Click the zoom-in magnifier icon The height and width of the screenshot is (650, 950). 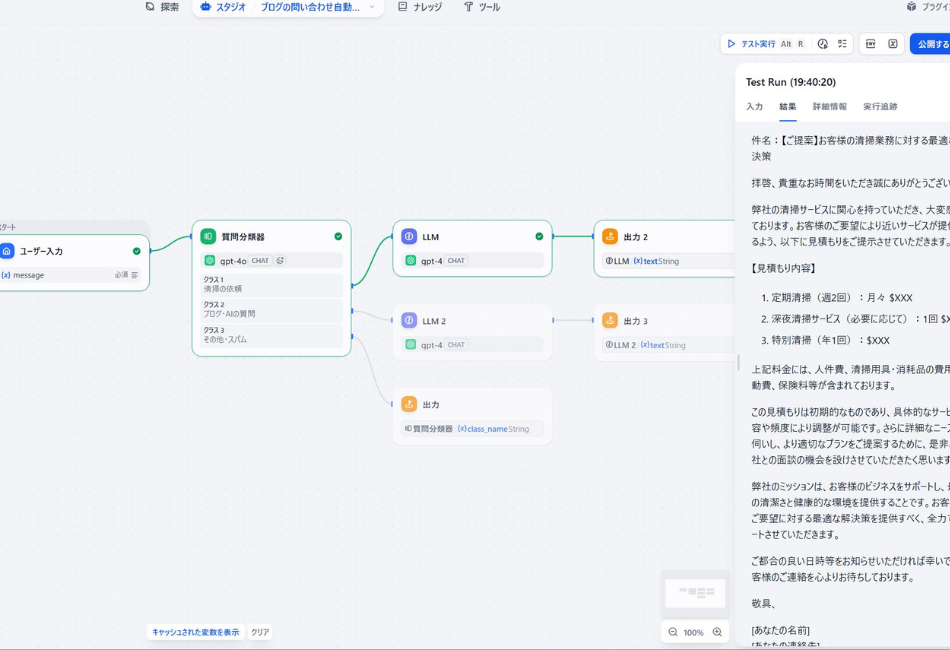(x=717, y=632)
